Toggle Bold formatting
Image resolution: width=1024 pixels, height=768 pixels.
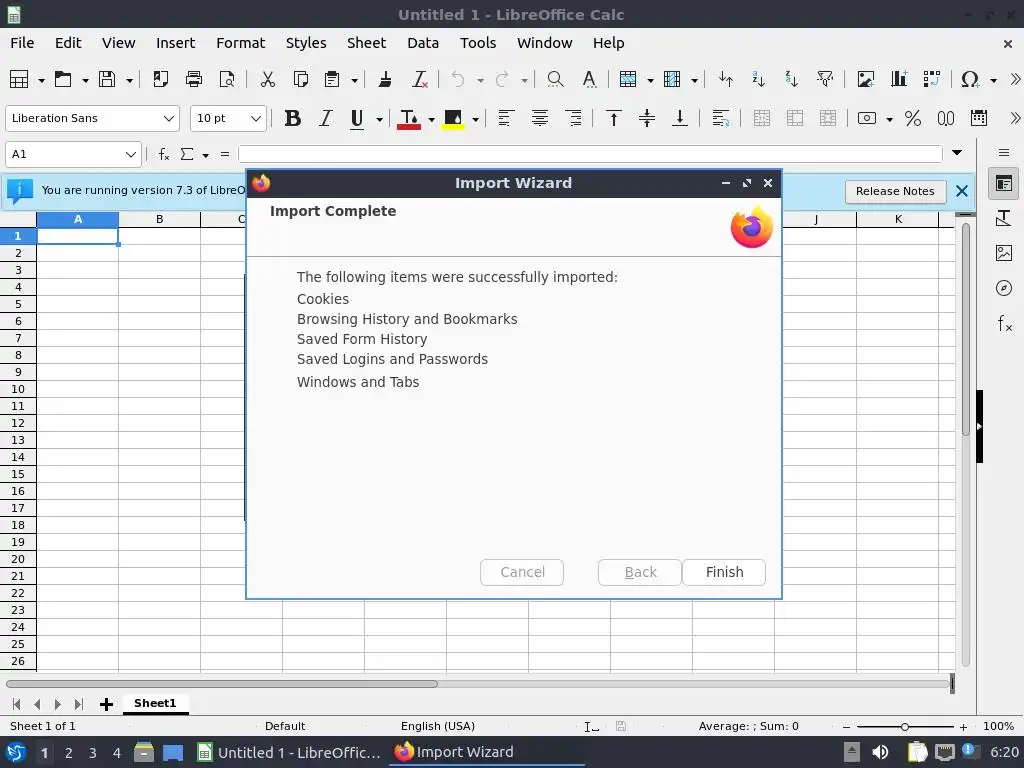point(293,118)
